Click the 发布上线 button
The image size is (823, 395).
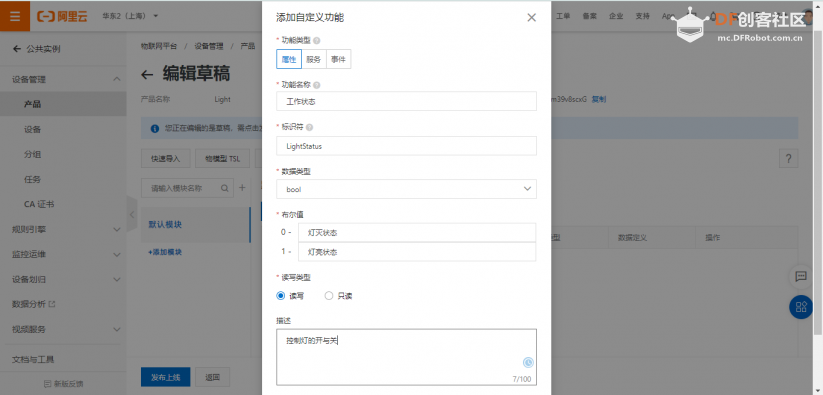coord(166,377)
